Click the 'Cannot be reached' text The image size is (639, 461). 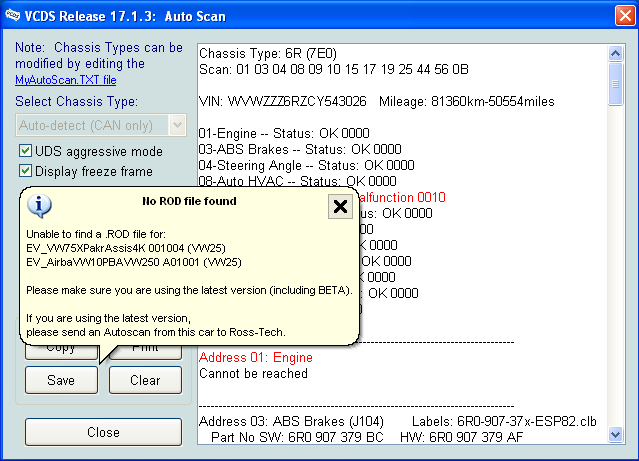point(253,373)
